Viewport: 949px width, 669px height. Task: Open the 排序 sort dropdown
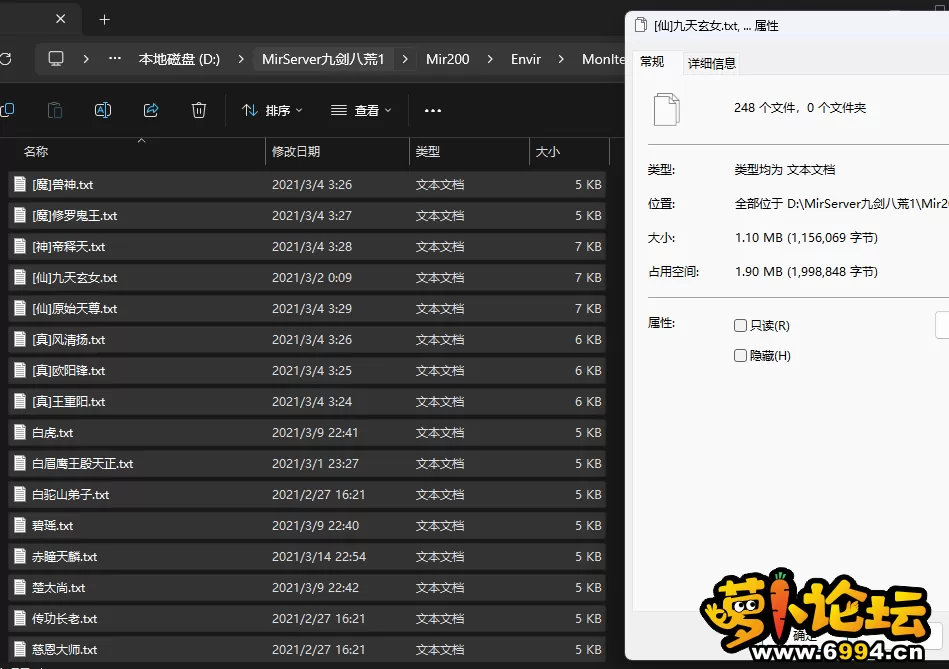pyautogui.click(x=272, y=111)
